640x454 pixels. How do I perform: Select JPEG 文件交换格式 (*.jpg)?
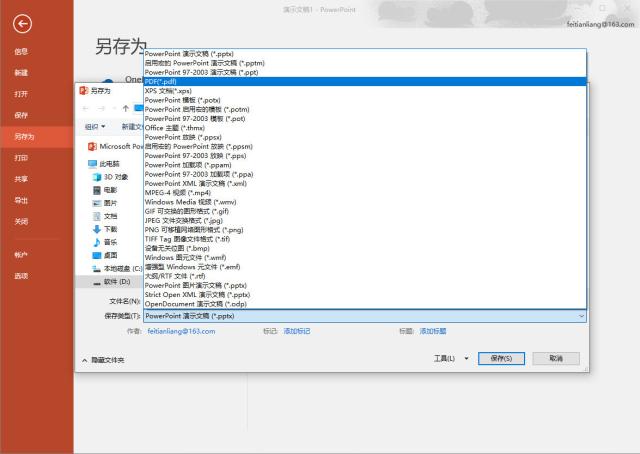pyautogui.click(x=365, y=220)
